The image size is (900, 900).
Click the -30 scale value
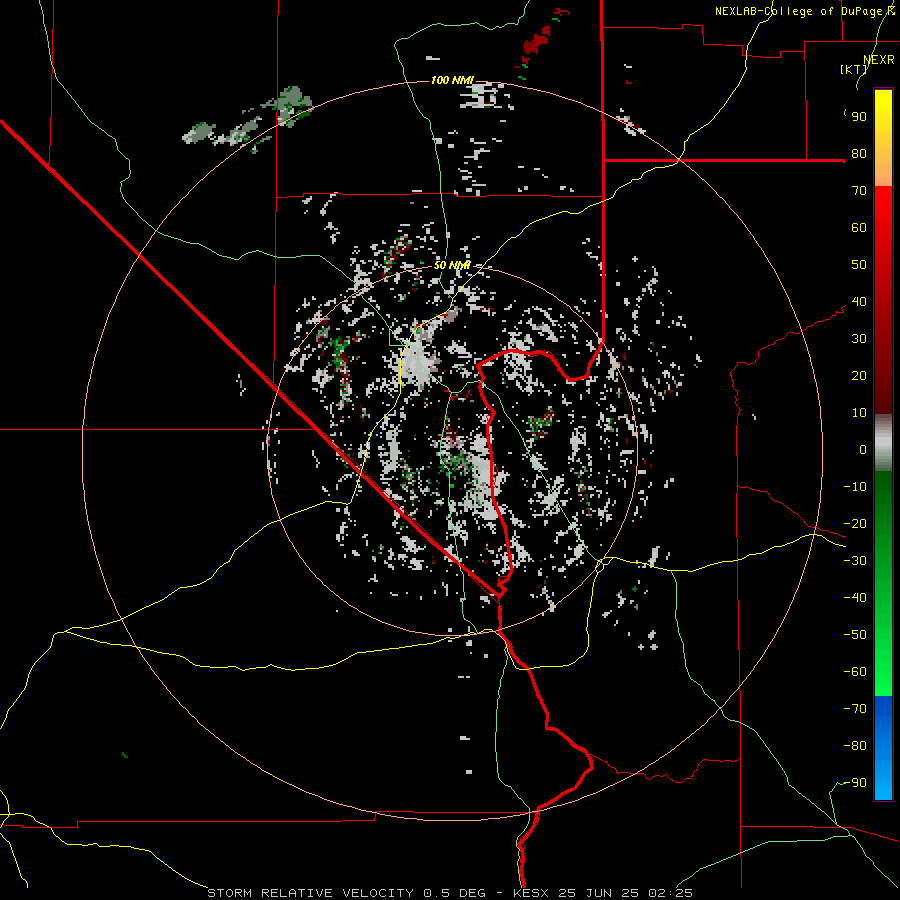[855, 561]
